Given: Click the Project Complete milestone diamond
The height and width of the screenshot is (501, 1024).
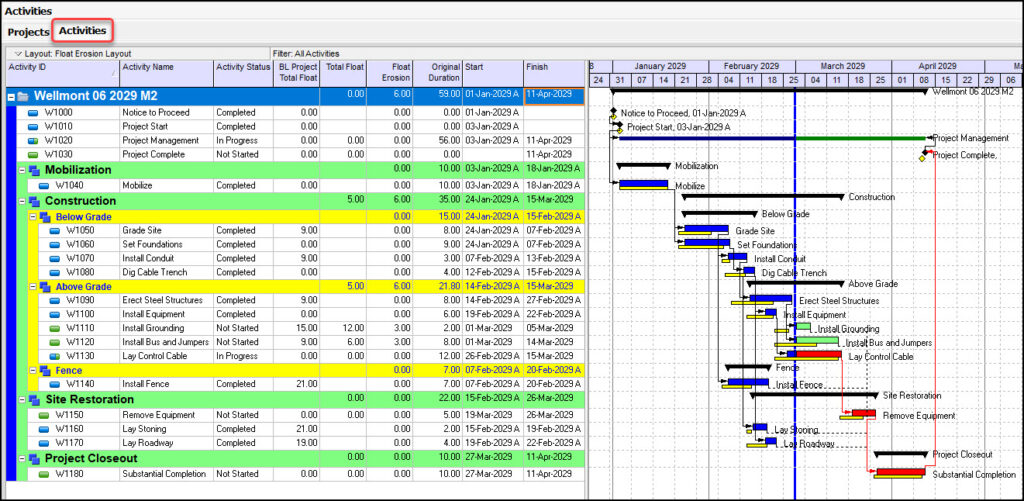Looking at the screenshot, I should 925,154.
